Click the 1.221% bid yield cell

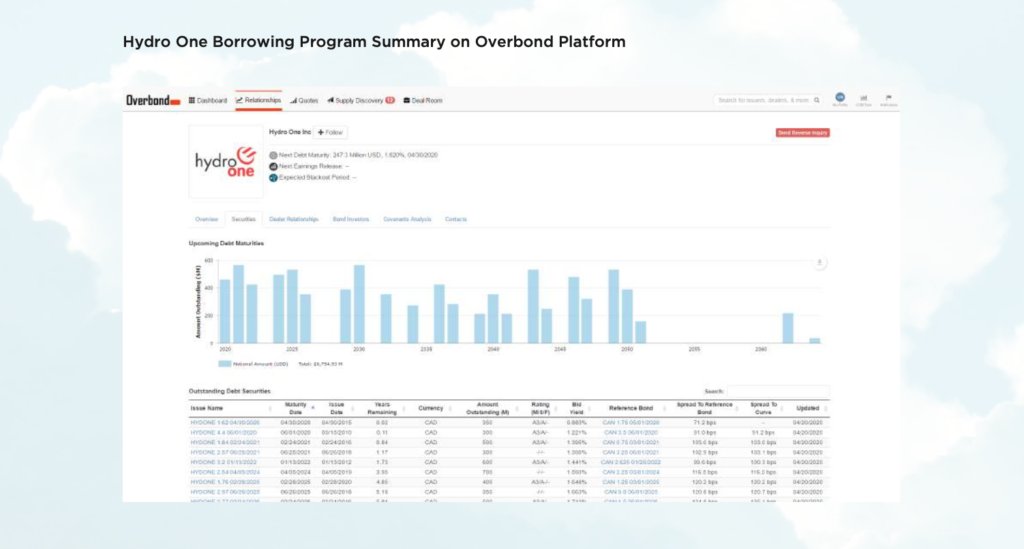click(576, 433)
